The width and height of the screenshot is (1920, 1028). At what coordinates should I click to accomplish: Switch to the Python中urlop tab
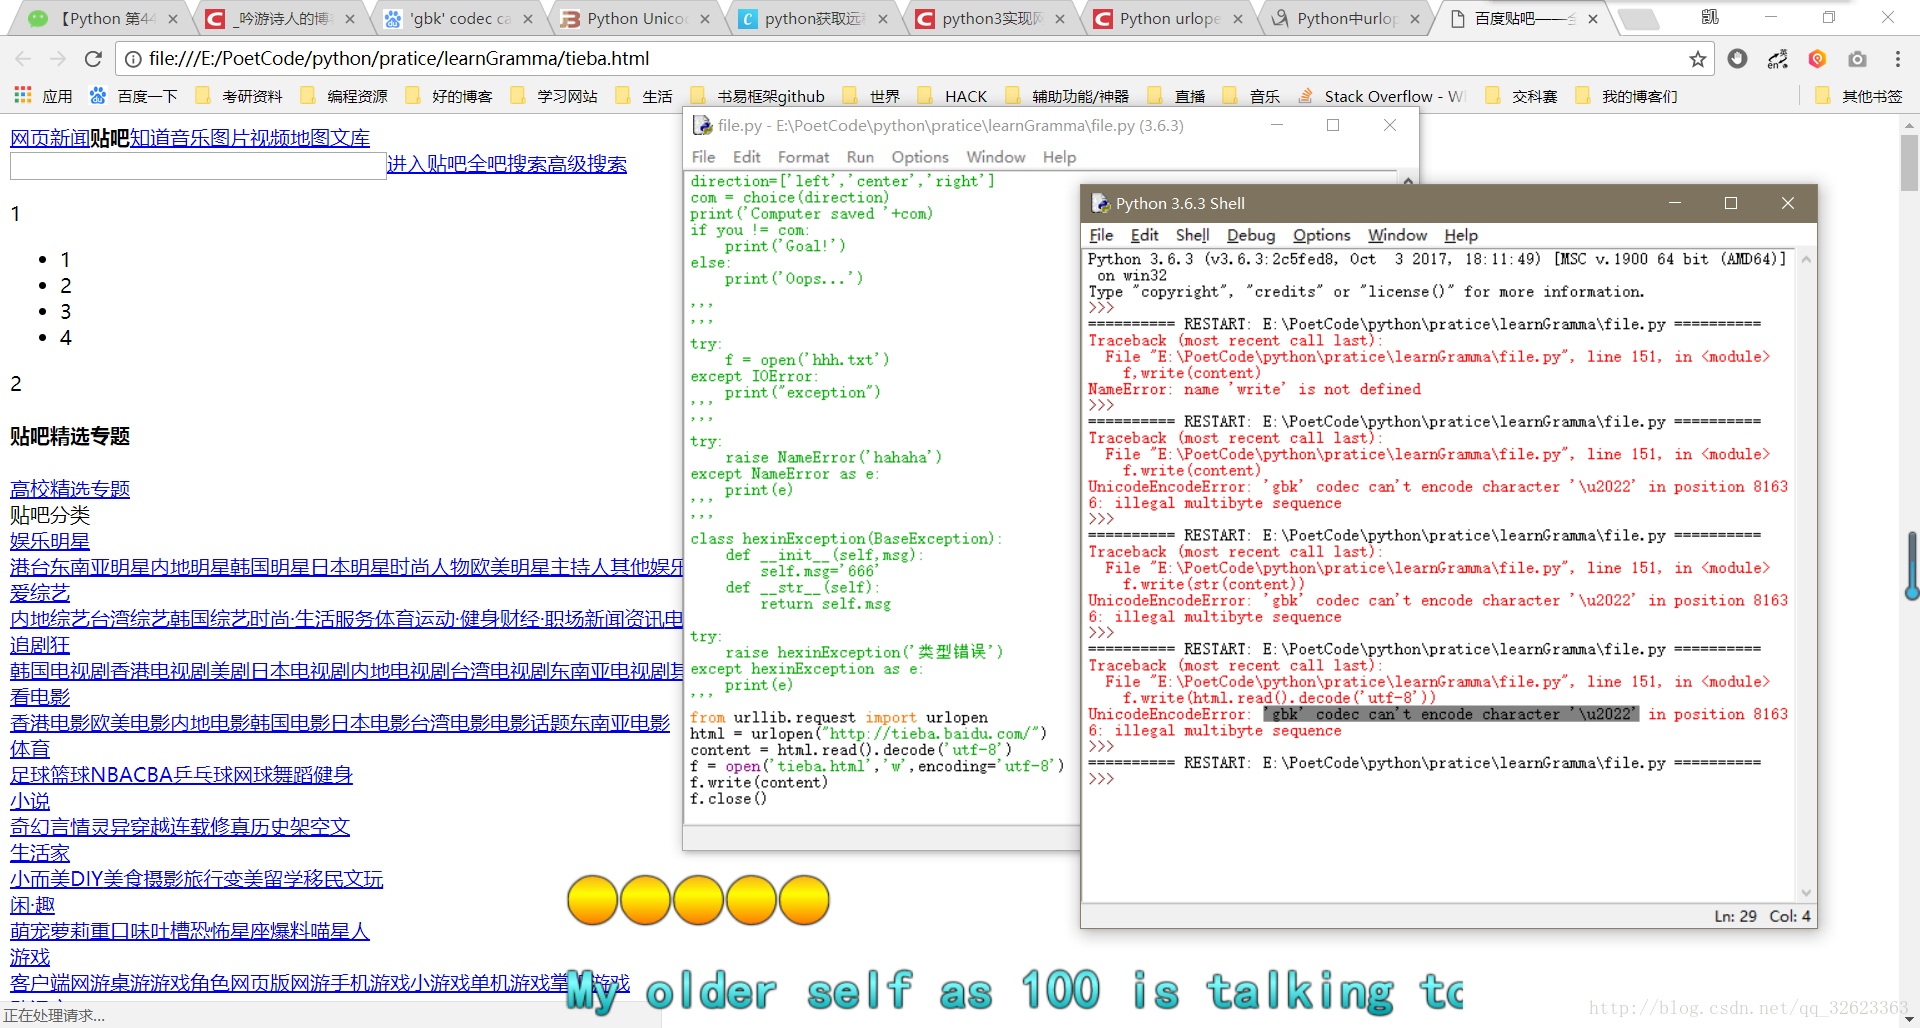(x=1347, y=18)
